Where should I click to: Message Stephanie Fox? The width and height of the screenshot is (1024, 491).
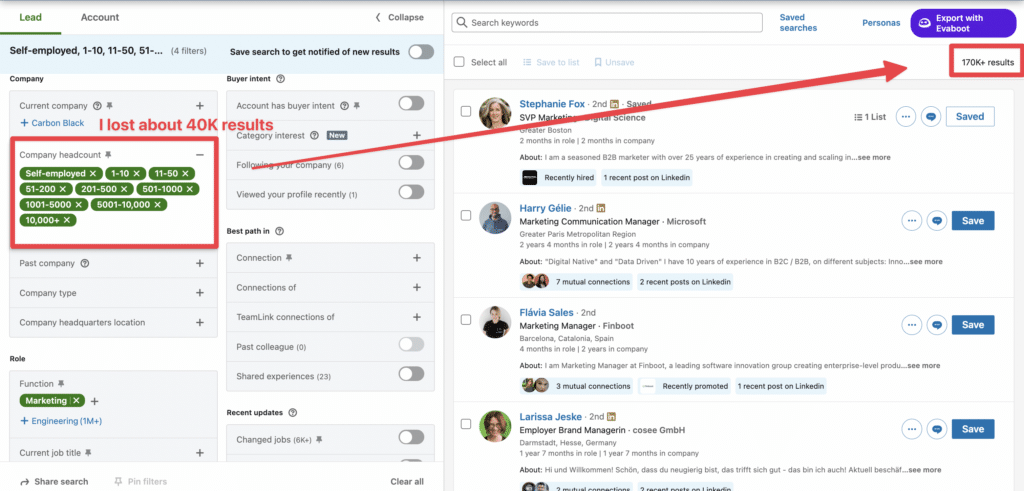pos(931,117)
